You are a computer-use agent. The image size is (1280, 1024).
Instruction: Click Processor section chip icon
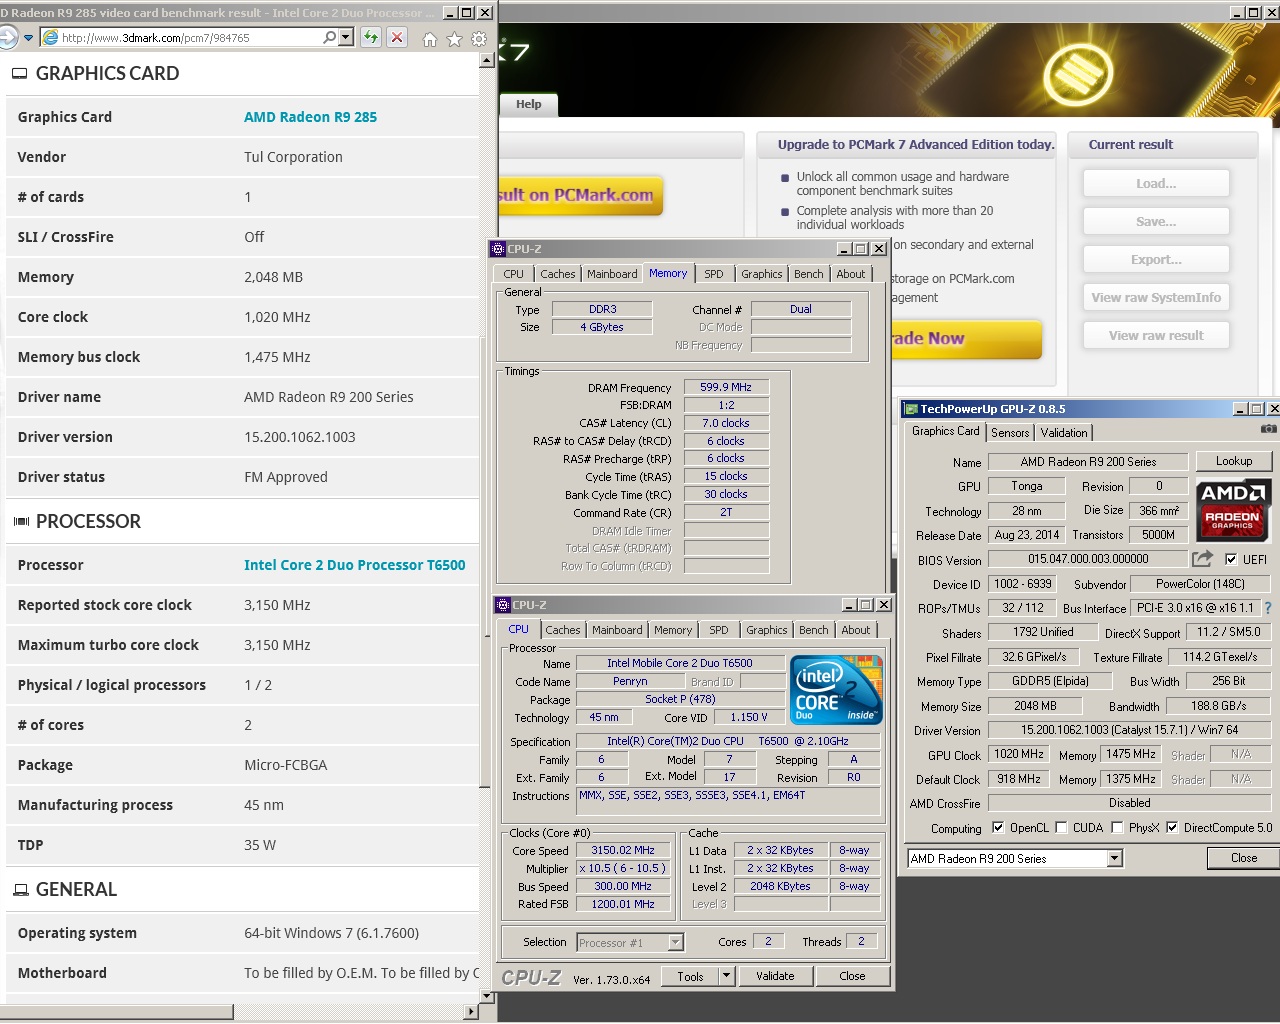(x=21, y=521)
